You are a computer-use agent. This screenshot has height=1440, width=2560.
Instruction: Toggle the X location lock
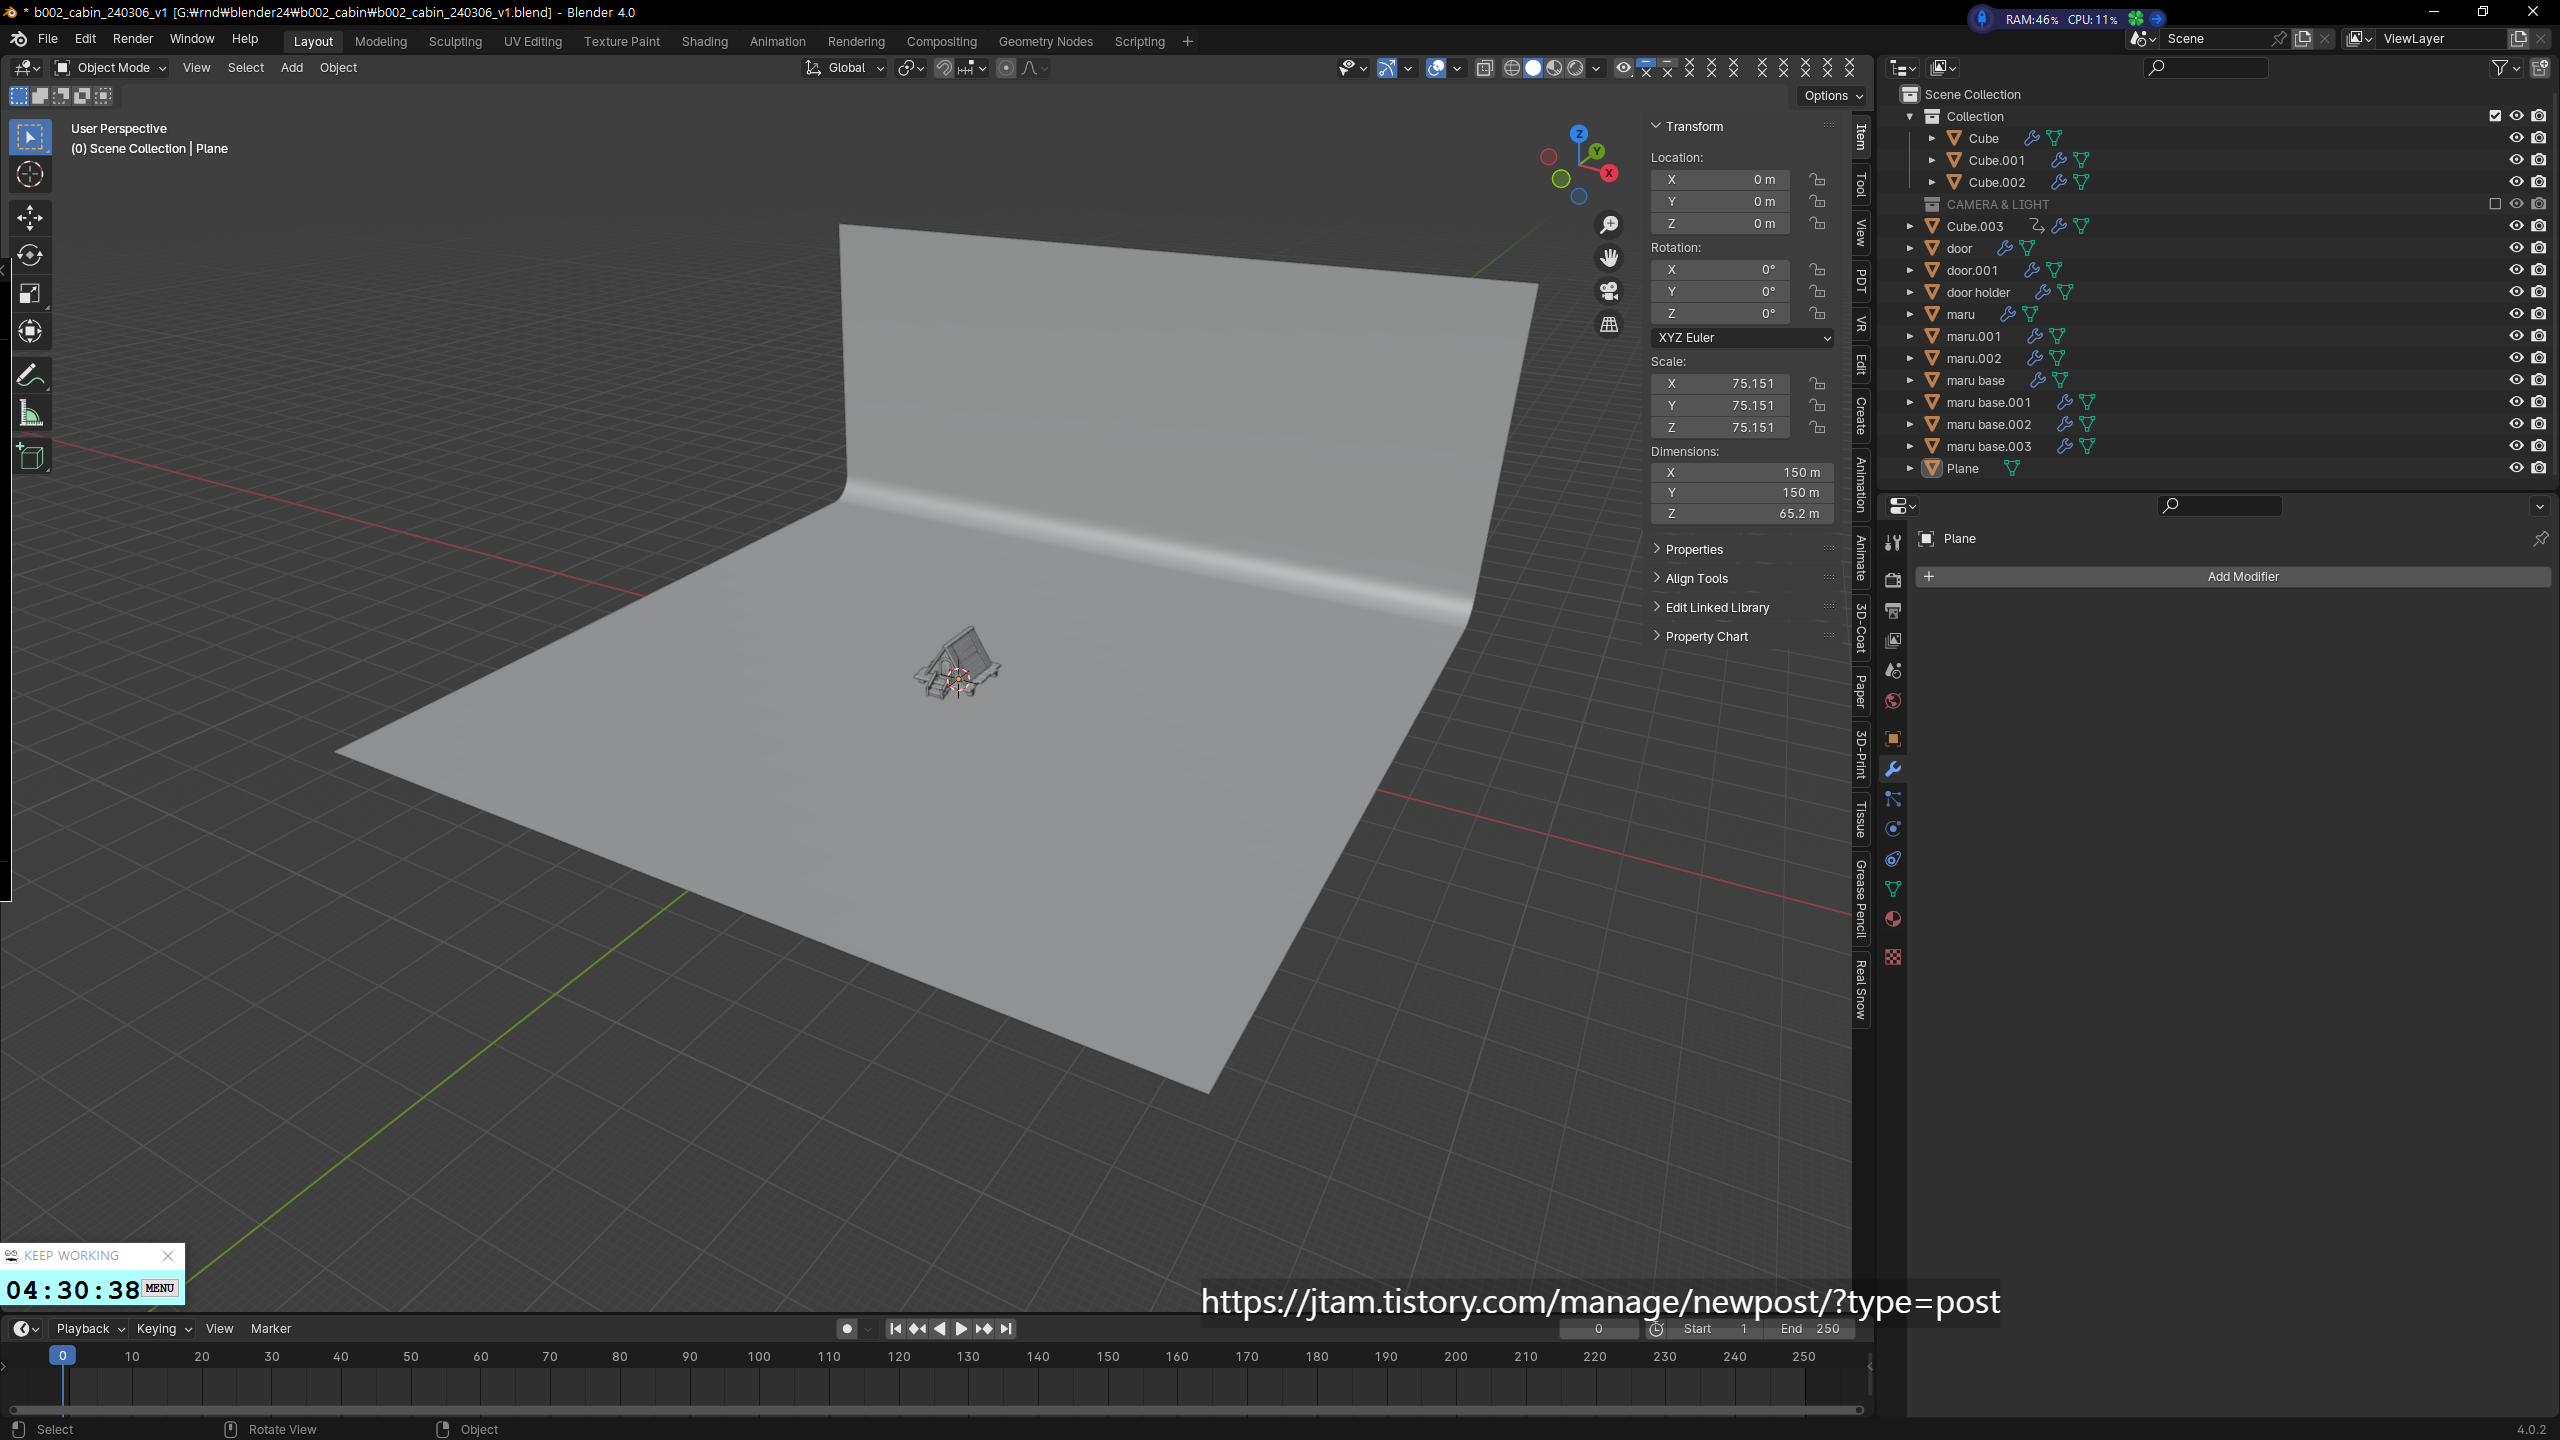[x=1817, y=180]
